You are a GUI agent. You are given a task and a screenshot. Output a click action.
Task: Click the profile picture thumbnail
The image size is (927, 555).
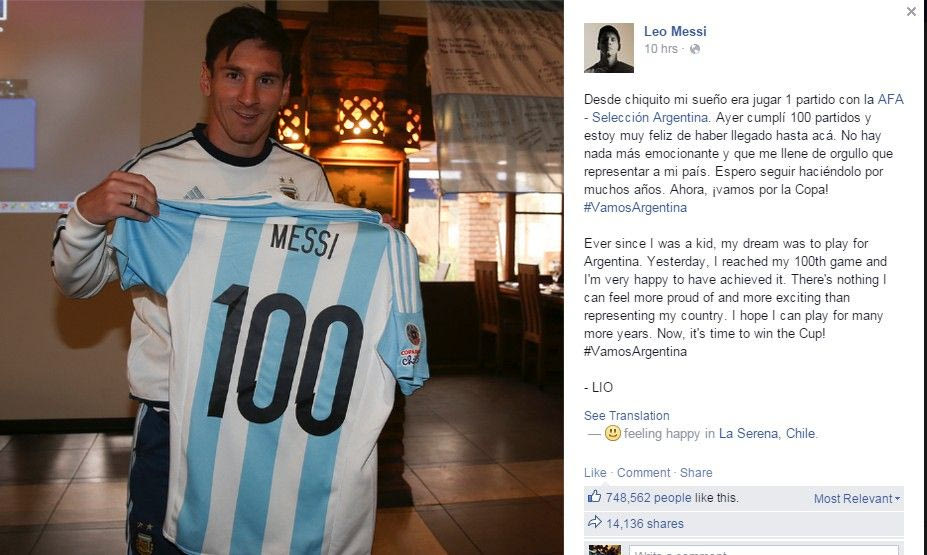point(608,48)
